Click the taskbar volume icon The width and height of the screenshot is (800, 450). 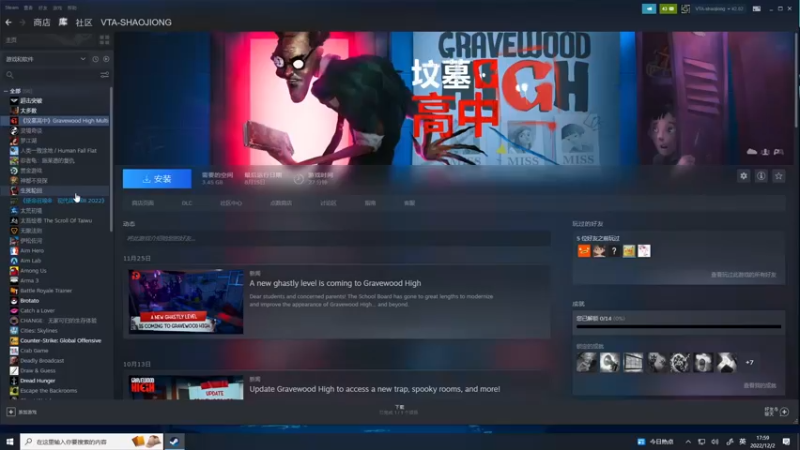point(715,442)
